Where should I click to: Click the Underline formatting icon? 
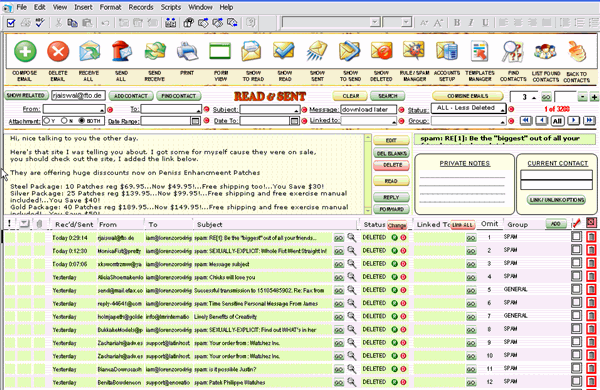pos(485,23)
